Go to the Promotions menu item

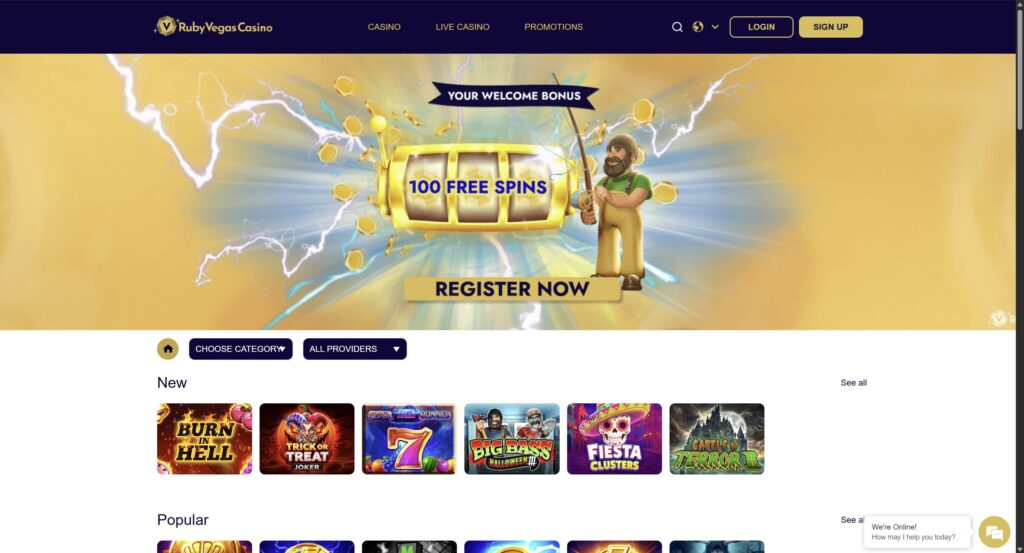(x=553, y=27)
